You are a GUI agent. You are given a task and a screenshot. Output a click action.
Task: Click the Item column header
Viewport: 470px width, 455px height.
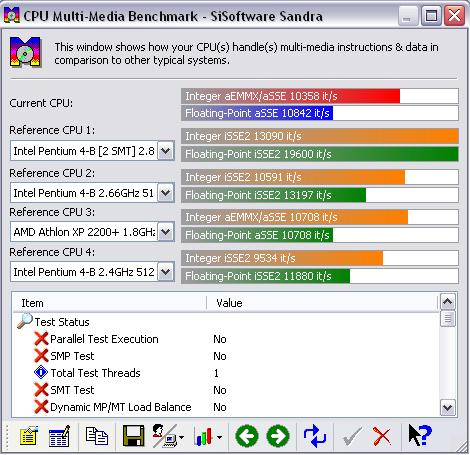(x=110, y=303)
